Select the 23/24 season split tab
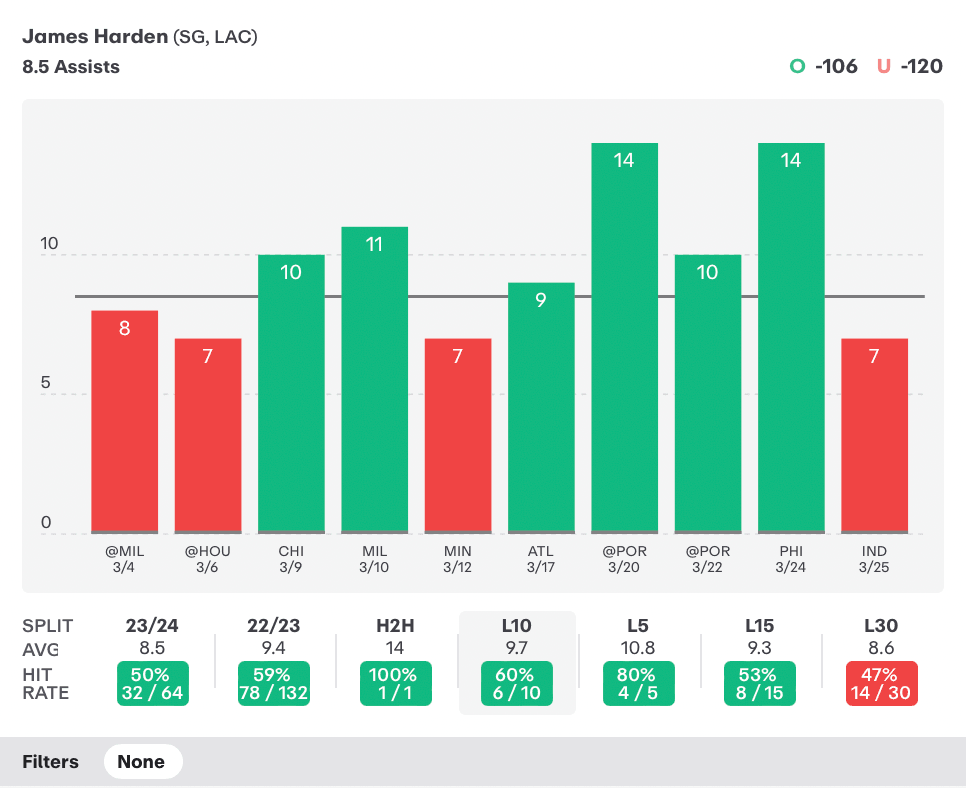The width and height of the screenshot is (966, 788). [152, 625]
